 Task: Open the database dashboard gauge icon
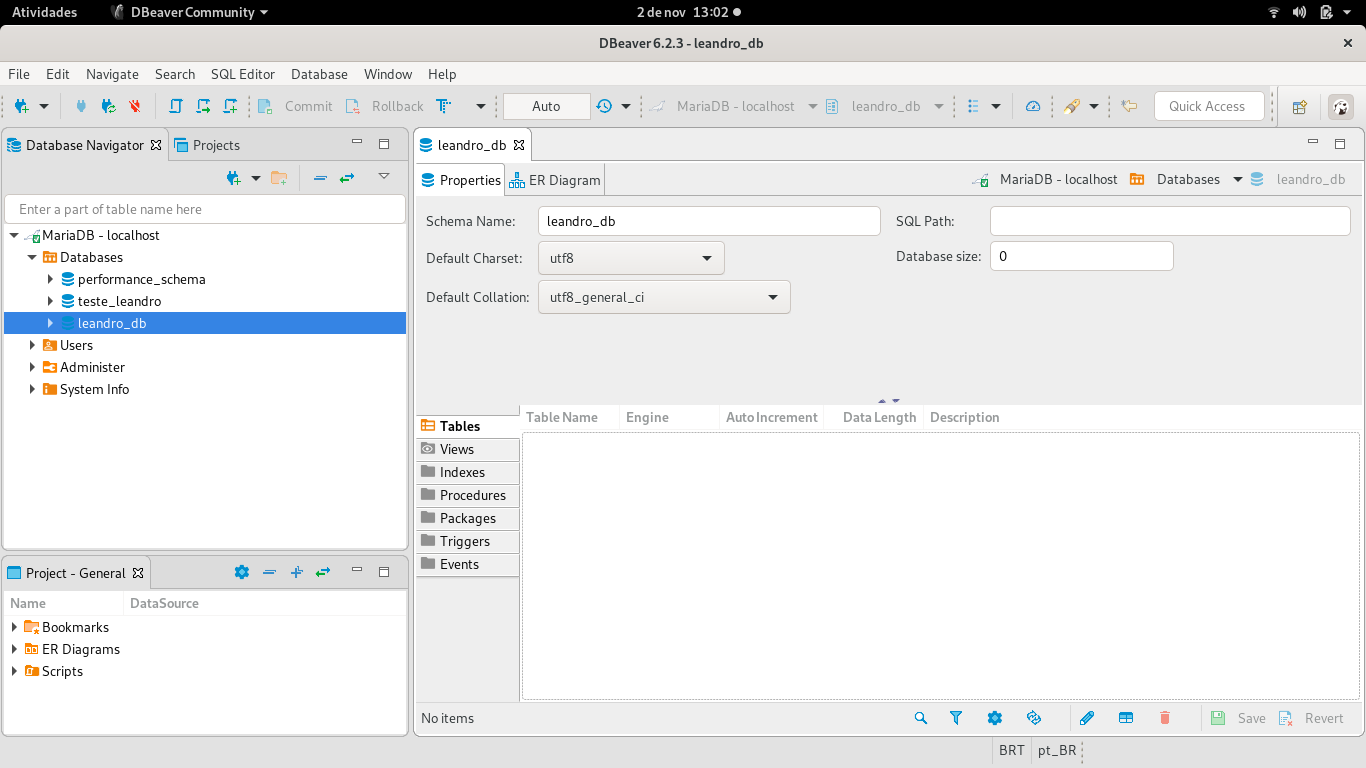1033,106
